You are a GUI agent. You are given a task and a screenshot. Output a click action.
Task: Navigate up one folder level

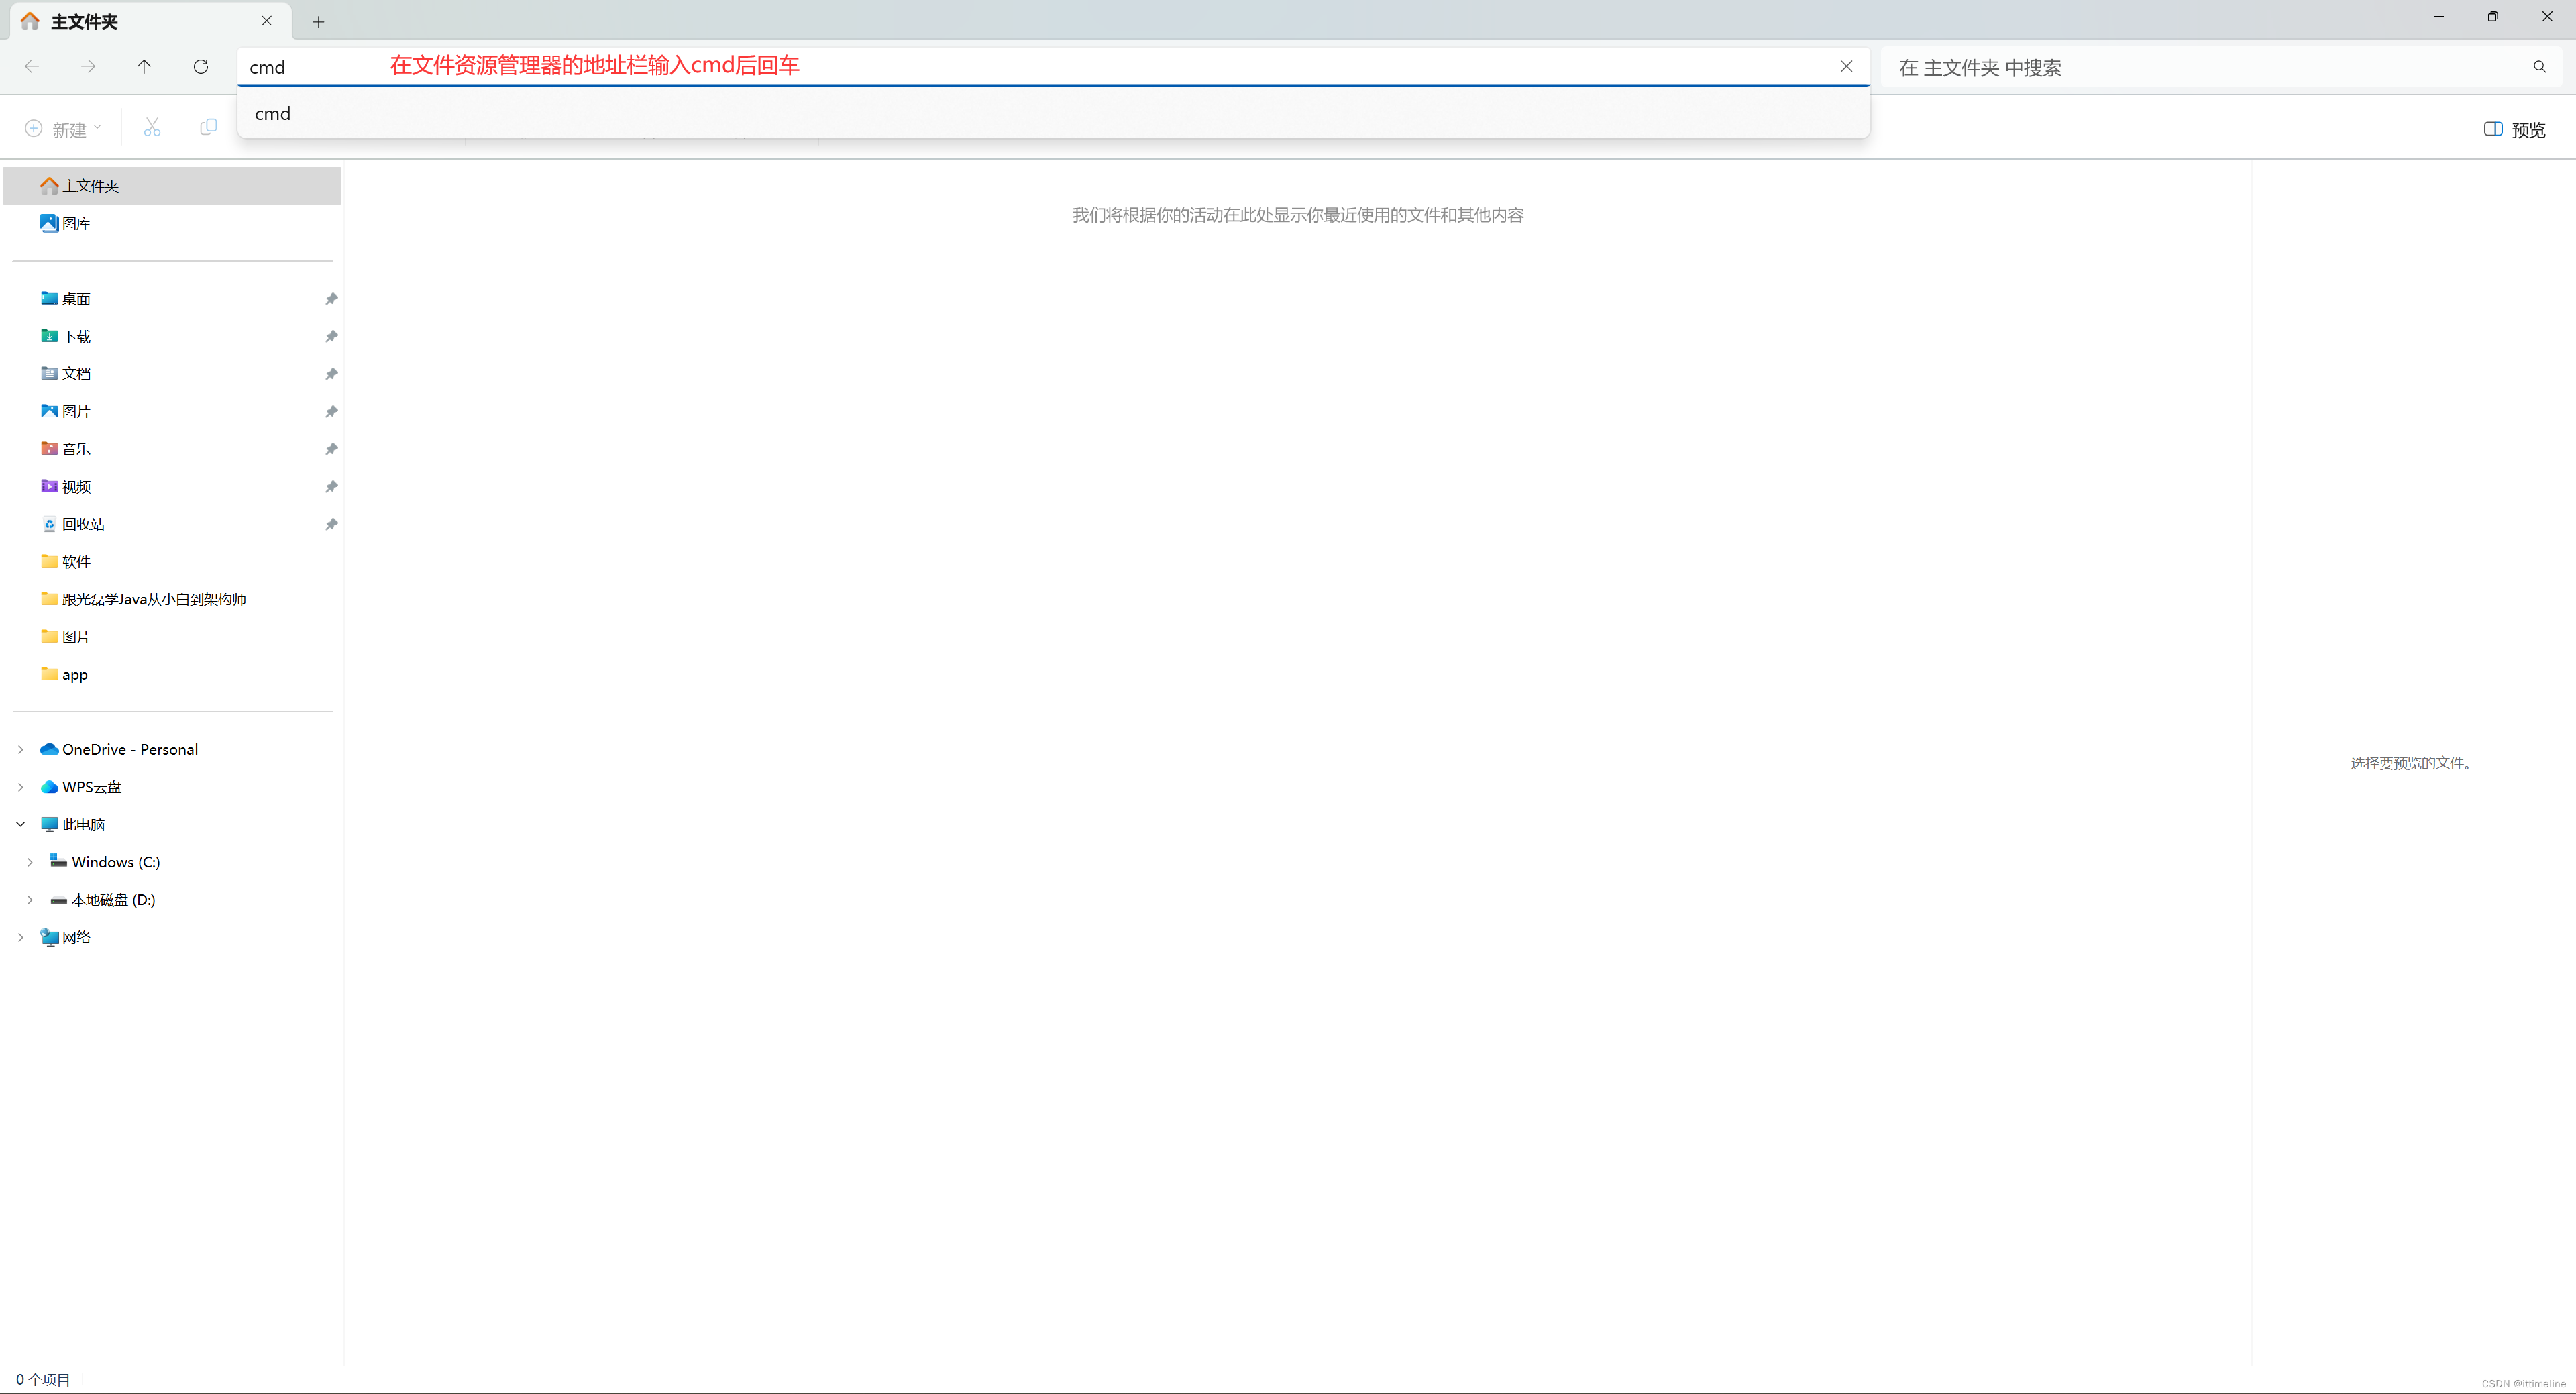144,67
